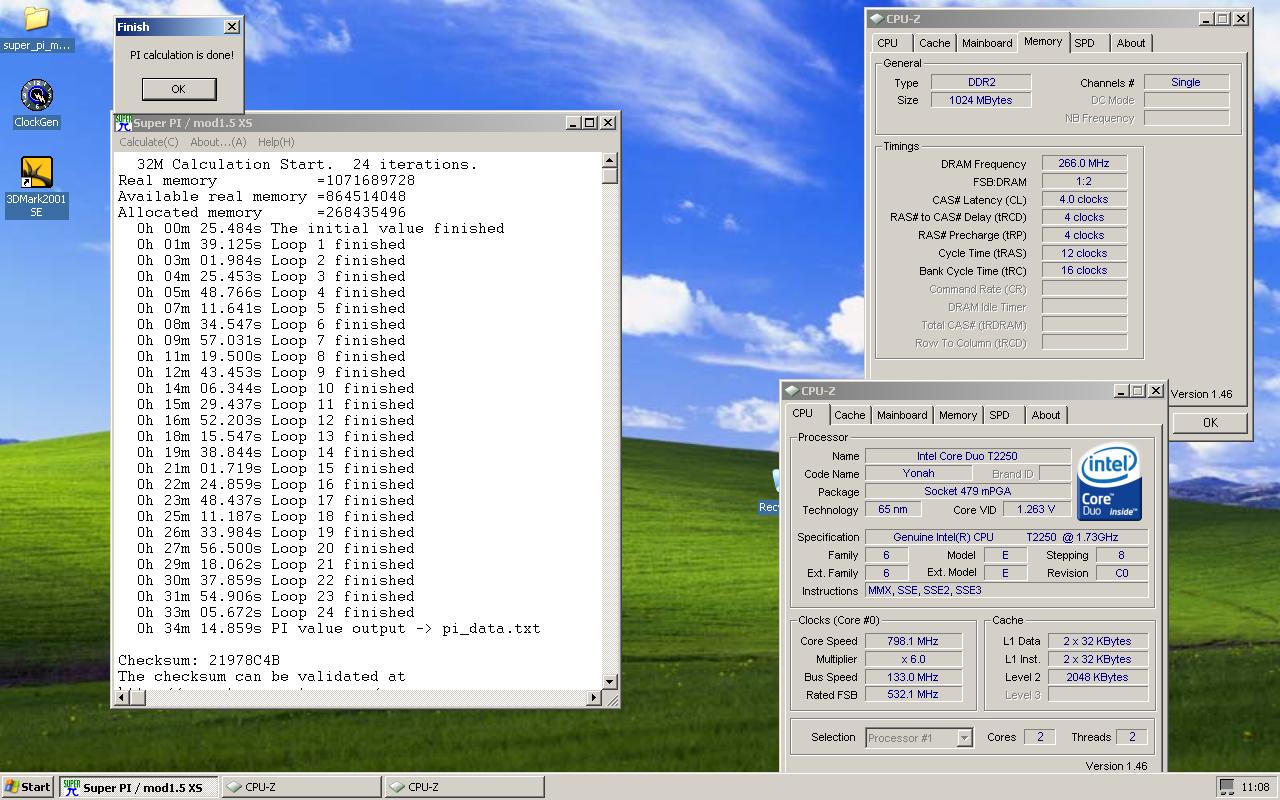The width and height of the screenshot is (1280, 800).
Task: Click the Super PI window title icon
Action: pos(123,122)
